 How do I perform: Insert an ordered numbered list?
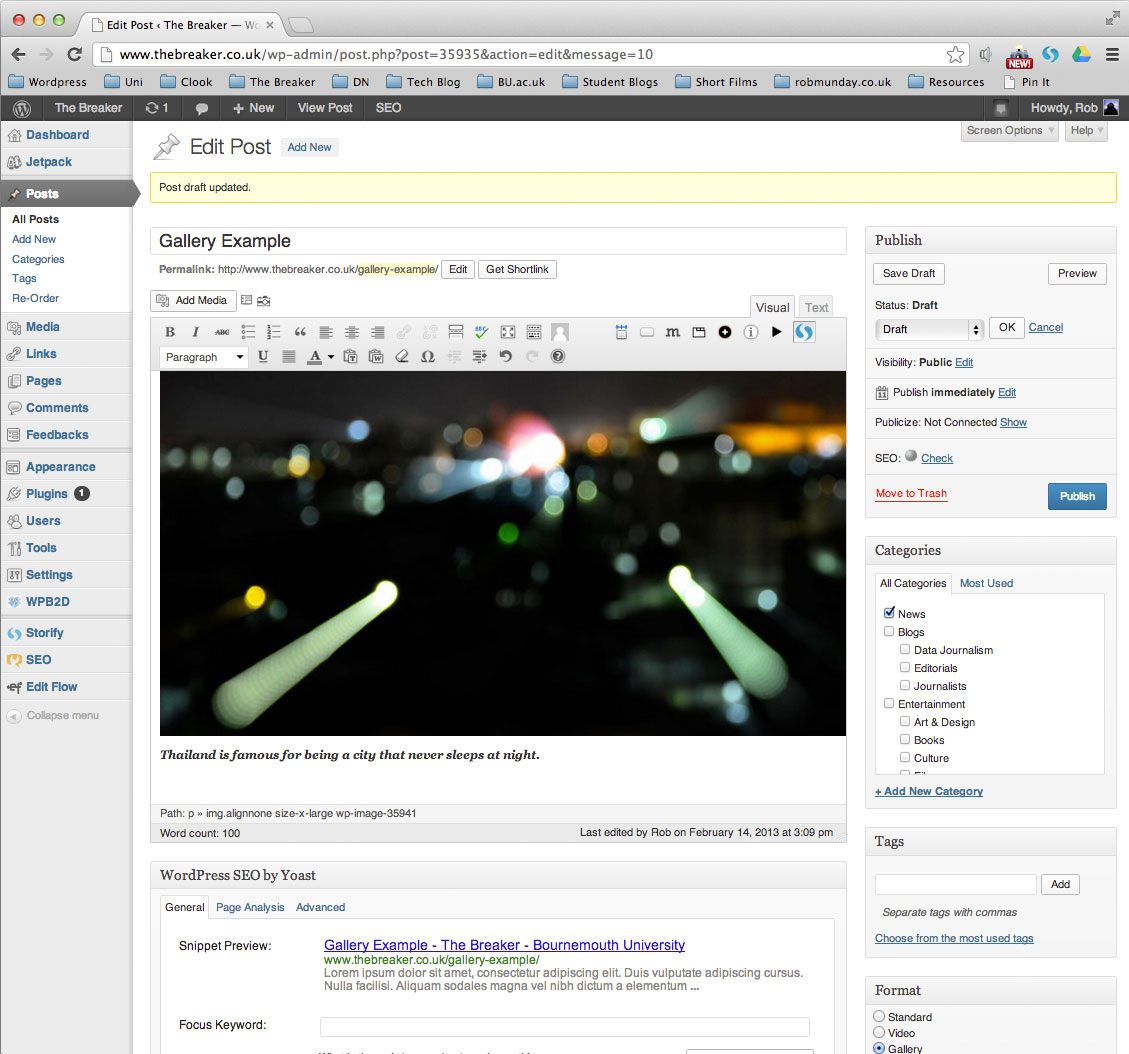(x=274, y=332)
